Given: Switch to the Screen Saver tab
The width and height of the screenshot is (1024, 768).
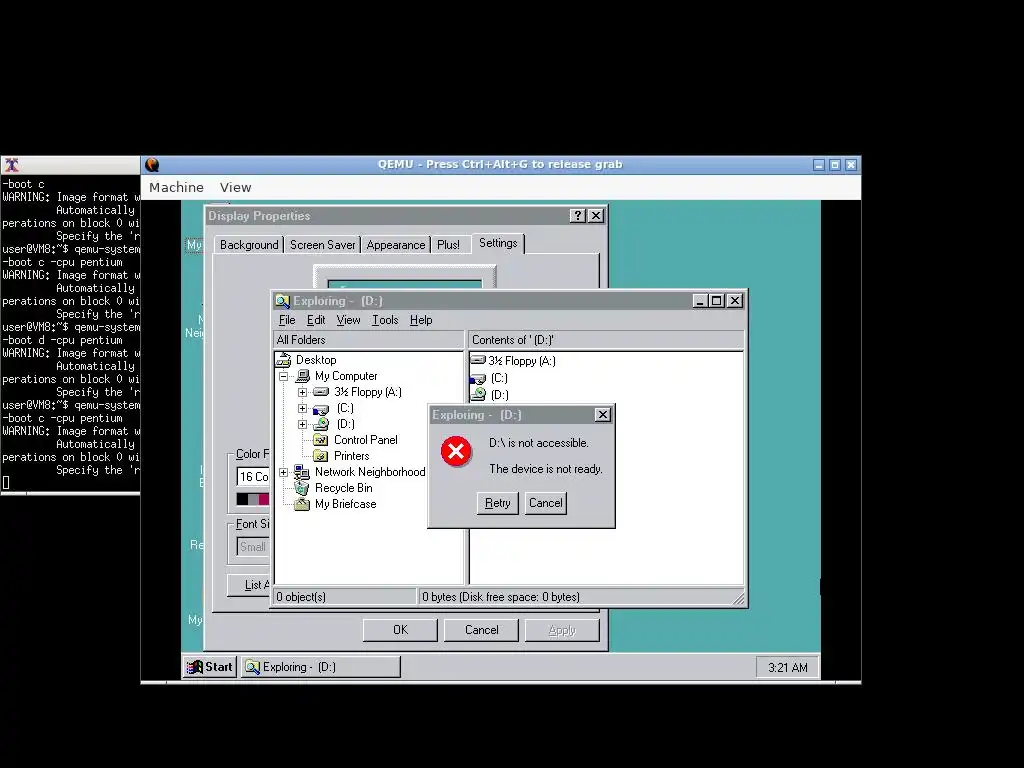Looking at the screenshot, I should point(323,245).
